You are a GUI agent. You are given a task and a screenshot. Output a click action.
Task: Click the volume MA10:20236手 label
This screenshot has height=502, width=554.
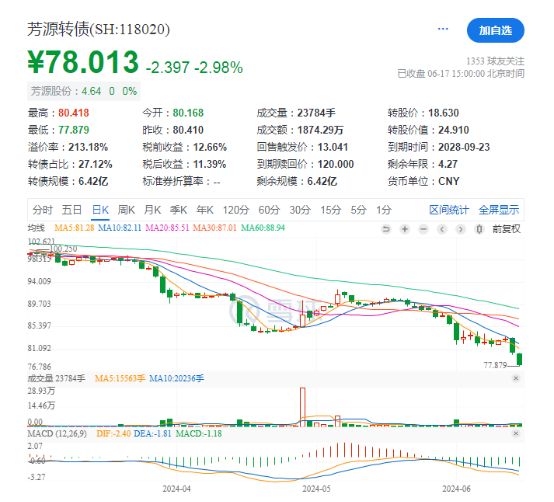point(177,378)
